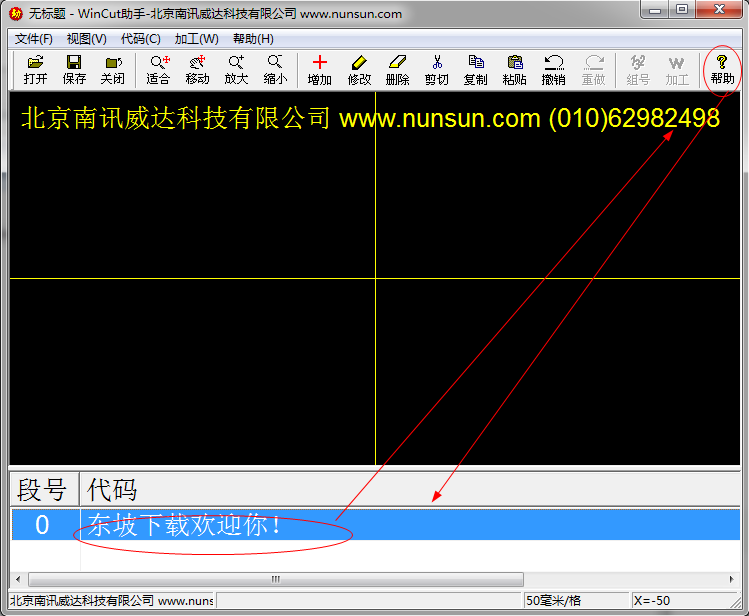Click the 保存 (Save) floppy icon
749x616 pixels.
[x=74, y=70]
